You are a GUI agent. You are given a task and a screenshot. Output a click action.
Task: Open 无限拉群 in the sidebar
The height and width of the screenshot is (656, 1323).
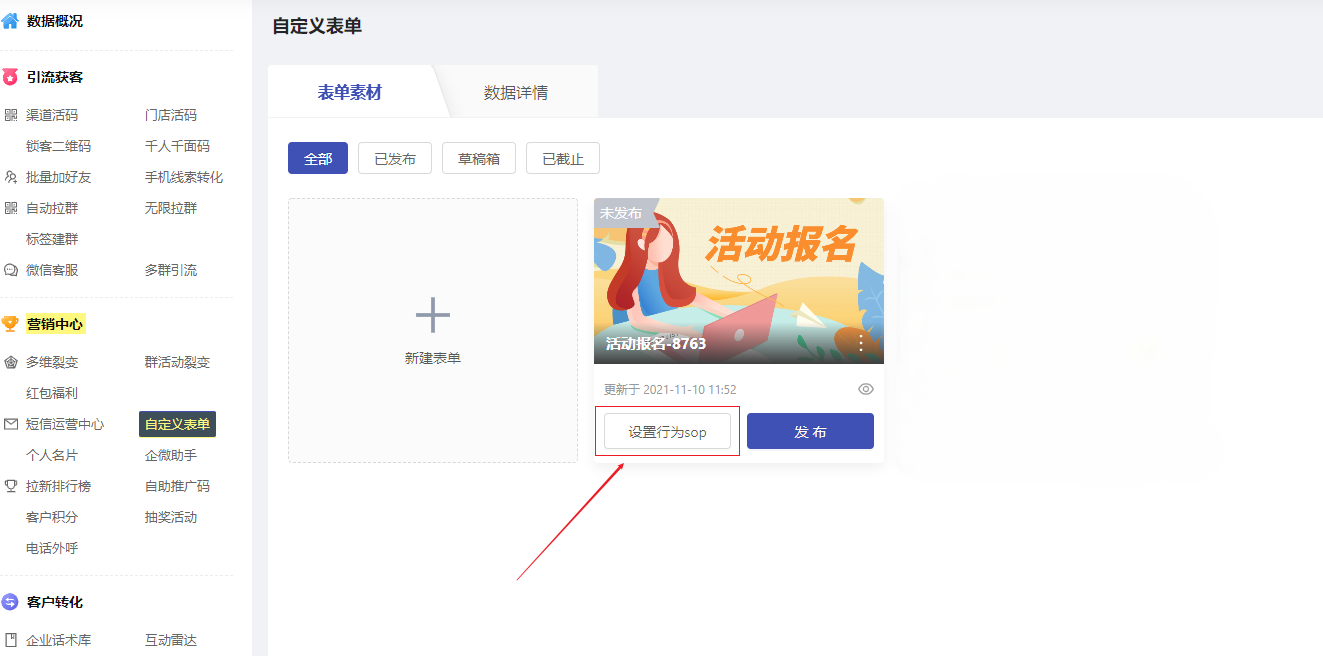(x=171, y=208)
